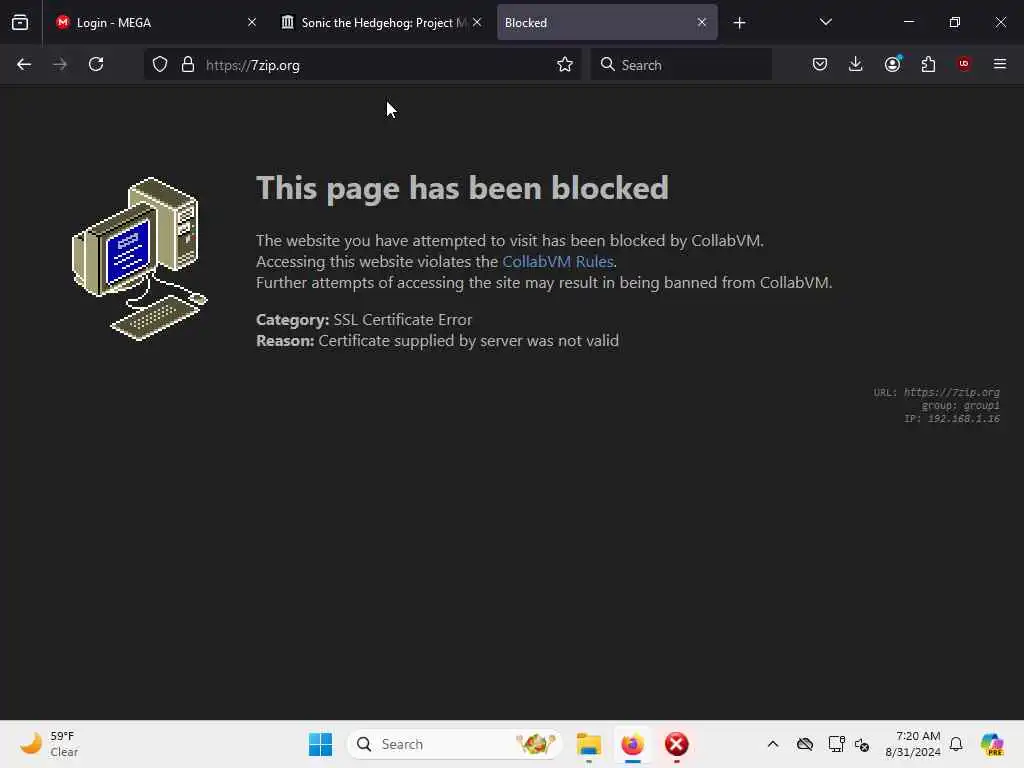Click the taskbar Search box
Screen dimensions: 1024x768
(455, 744)
